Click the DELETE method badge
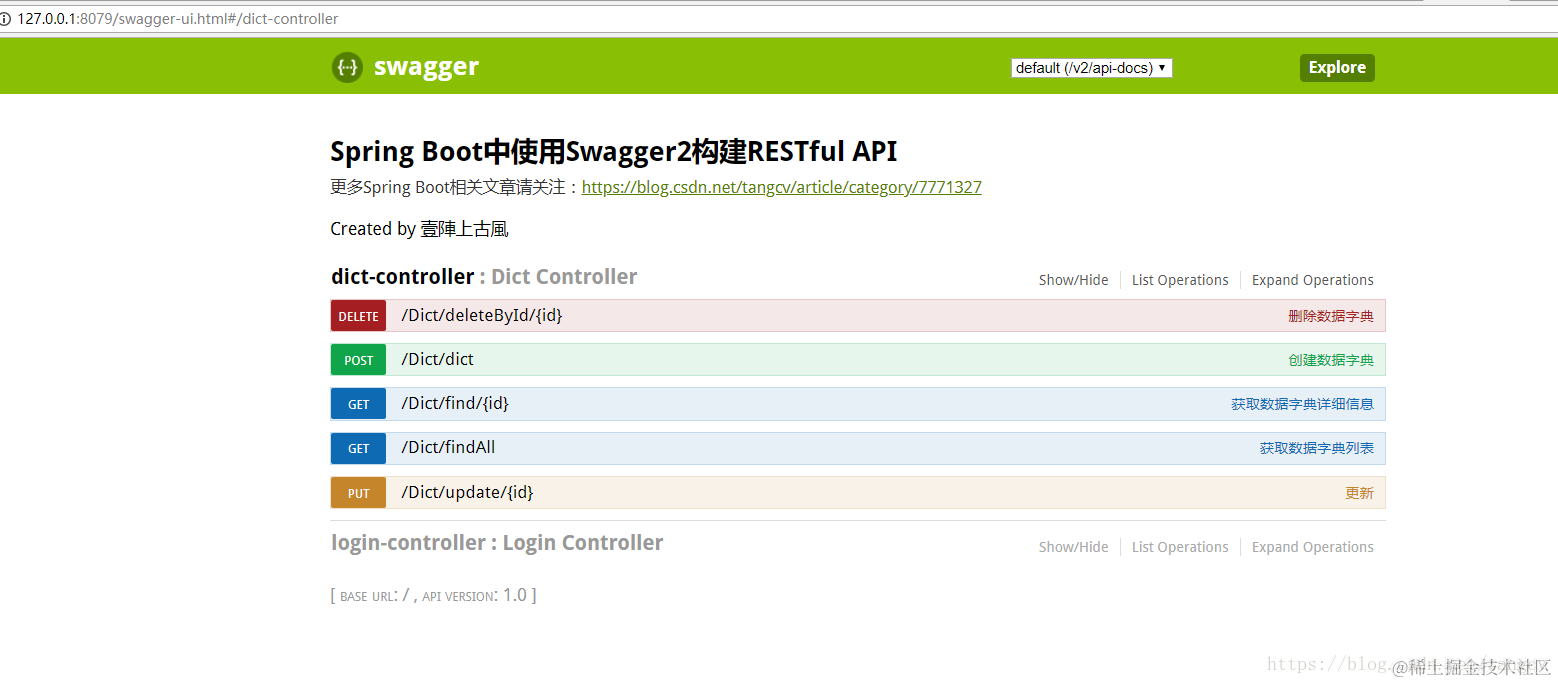1558x684 pixels. coord(358,316)
